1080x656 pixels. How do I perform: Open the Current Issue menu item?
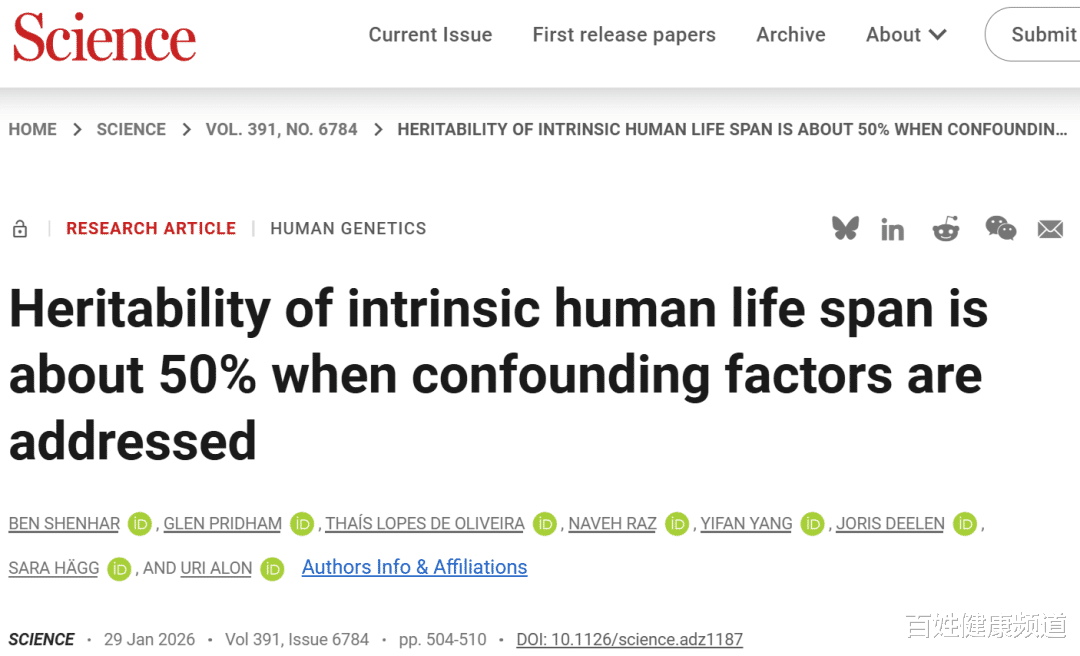tap(430, 35)
